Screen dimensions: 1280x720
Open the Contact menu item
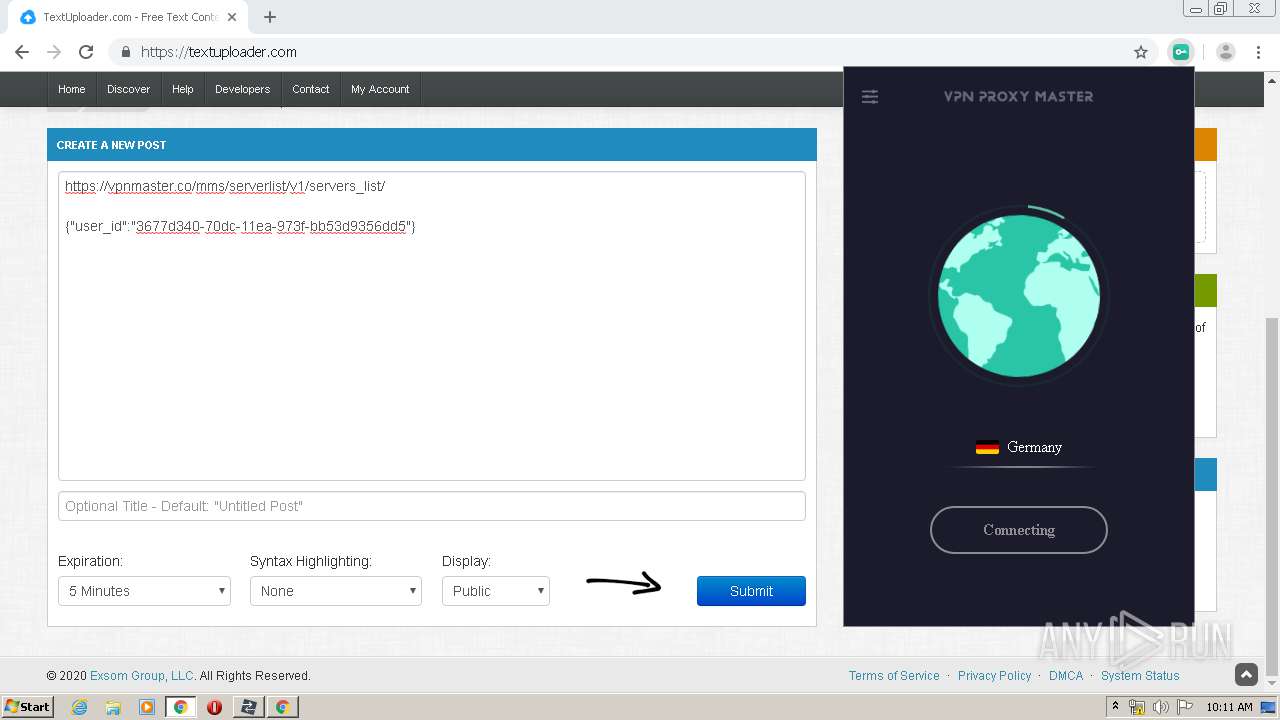pos(311,89)
